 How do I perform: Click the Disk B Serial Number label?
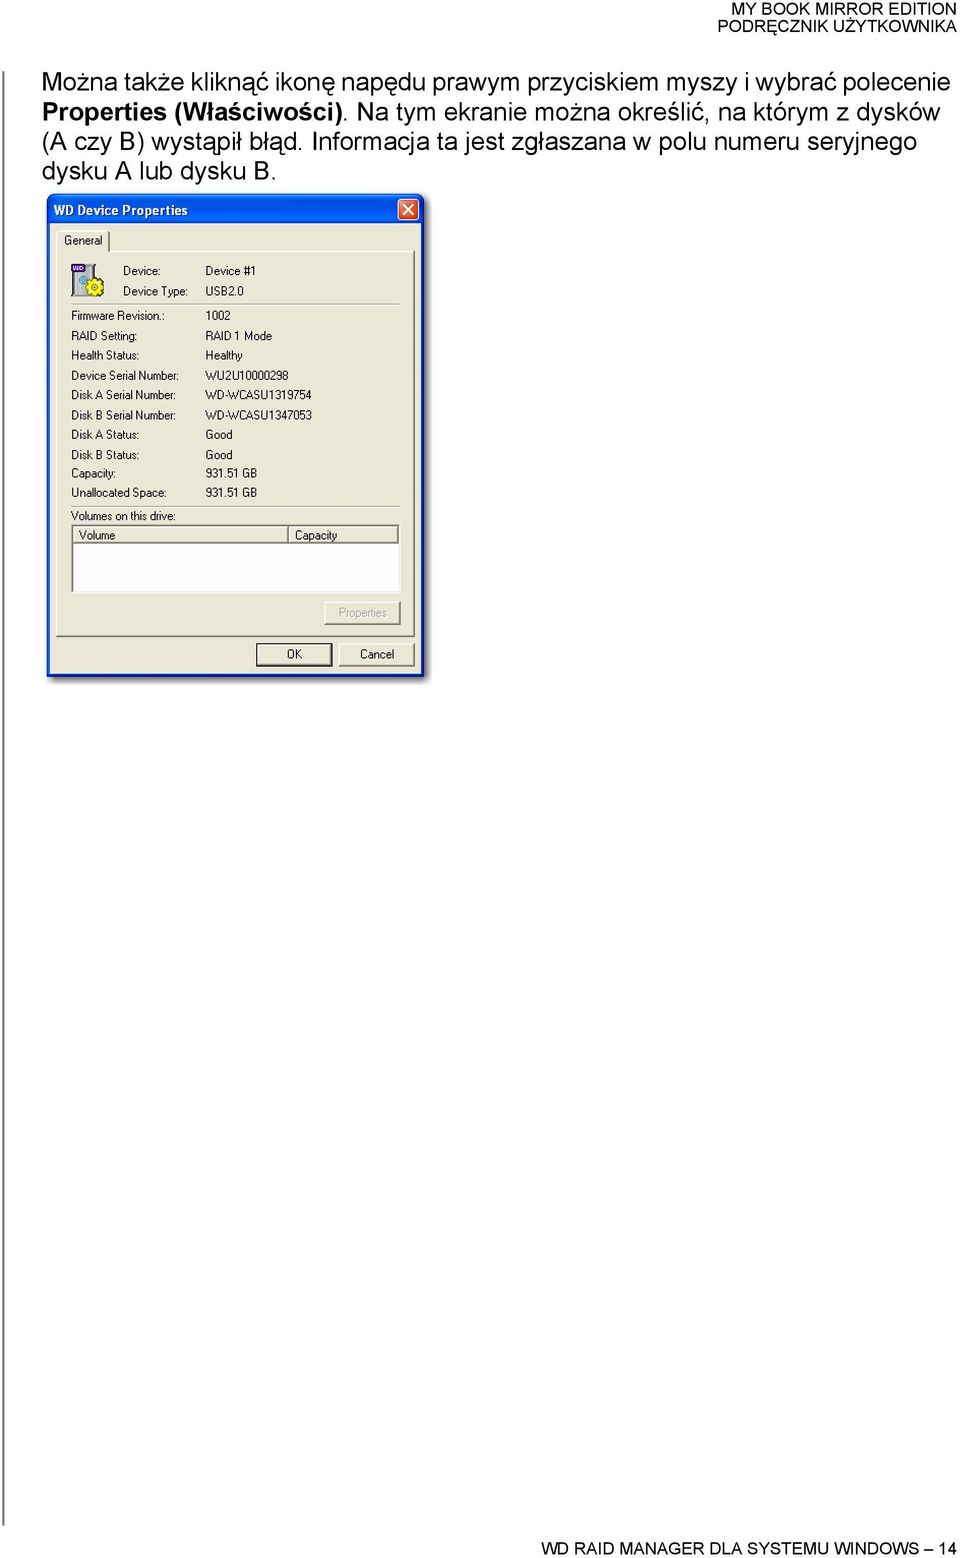(x=123, y=415)
